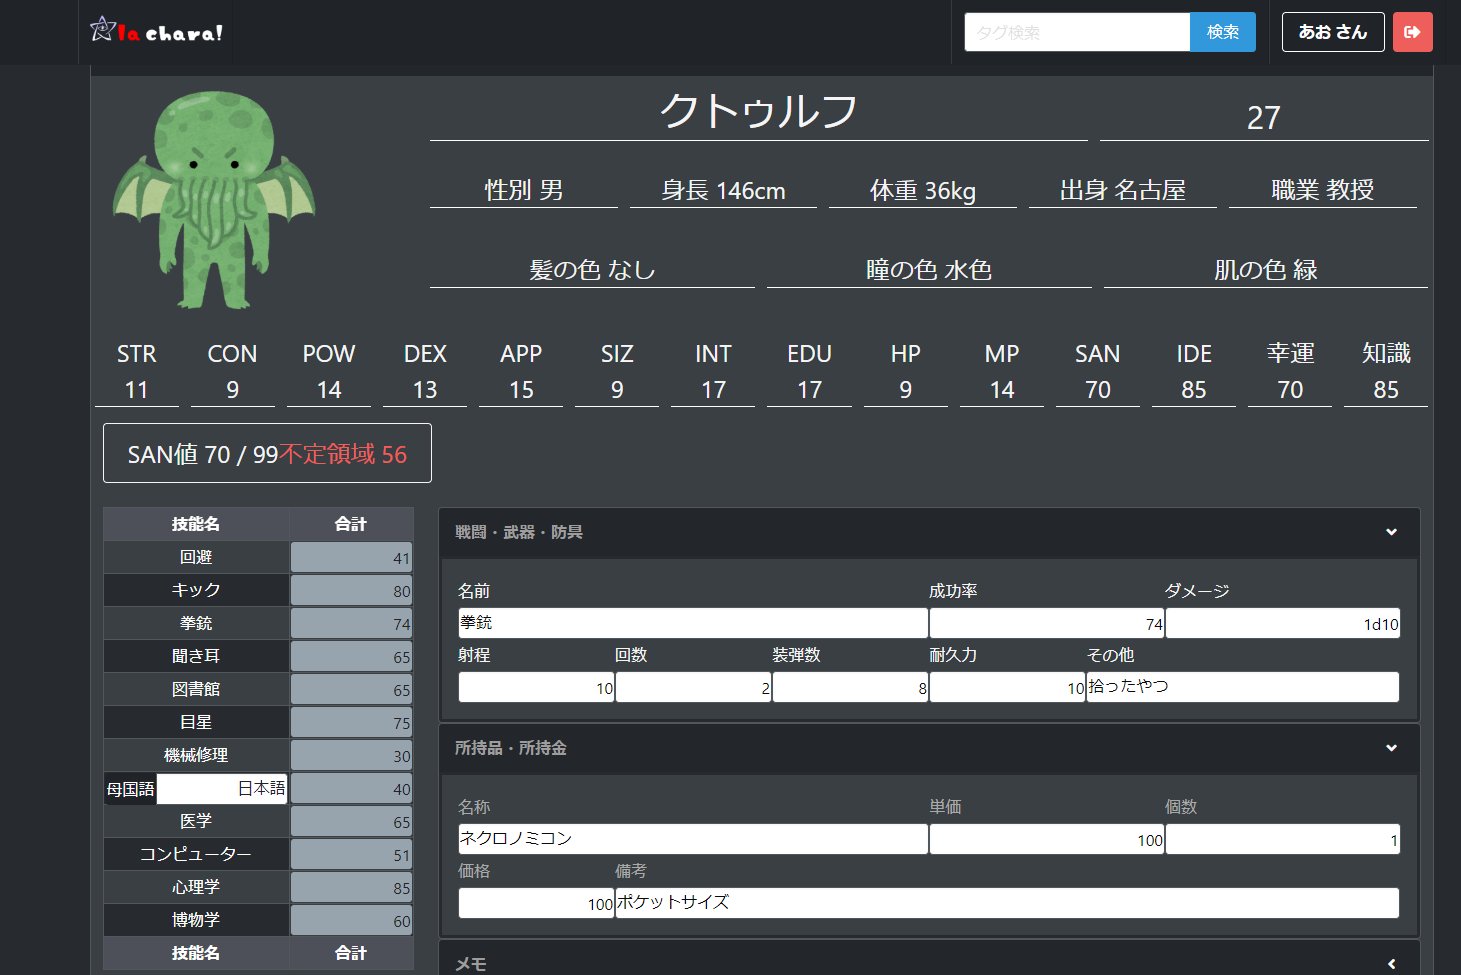Image resolution: width=1461 pixels, height=975 pixels.
Task: Click the 戦闘・武器・防具 panel header
Action: point(929,533)
